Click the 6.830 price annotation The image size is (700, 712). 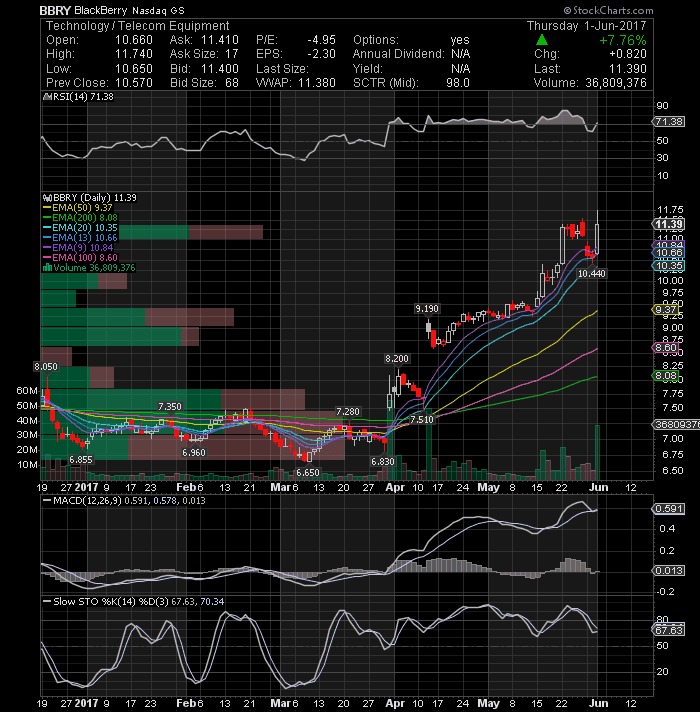(383, 462)
